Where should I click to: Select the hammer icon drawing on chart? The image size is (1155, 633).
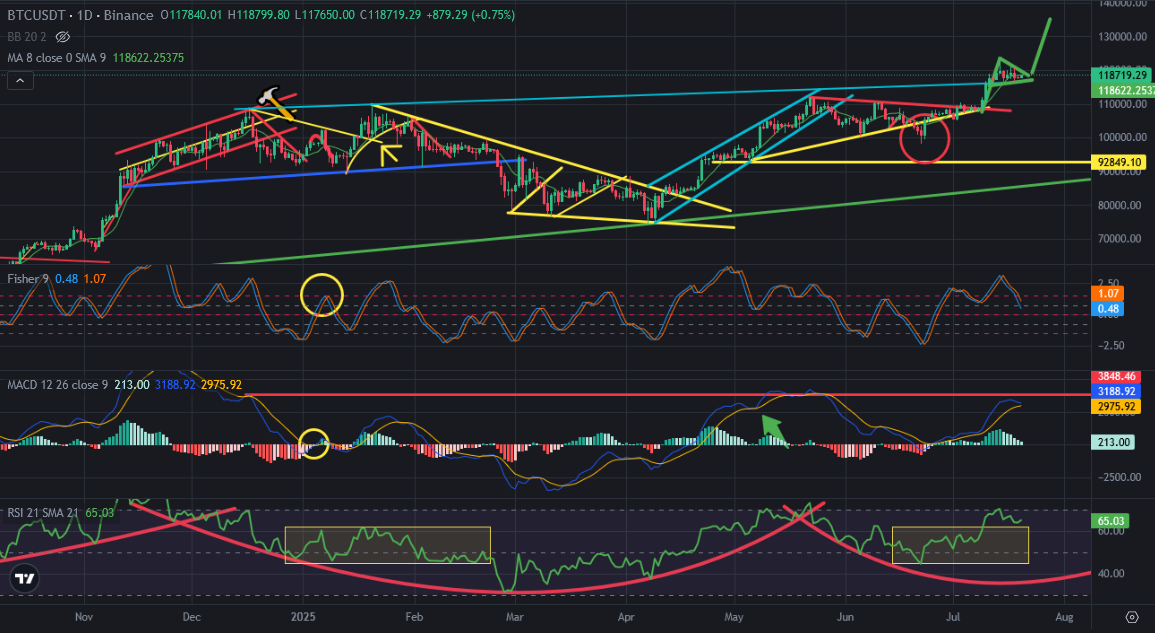tap(267, 97)
